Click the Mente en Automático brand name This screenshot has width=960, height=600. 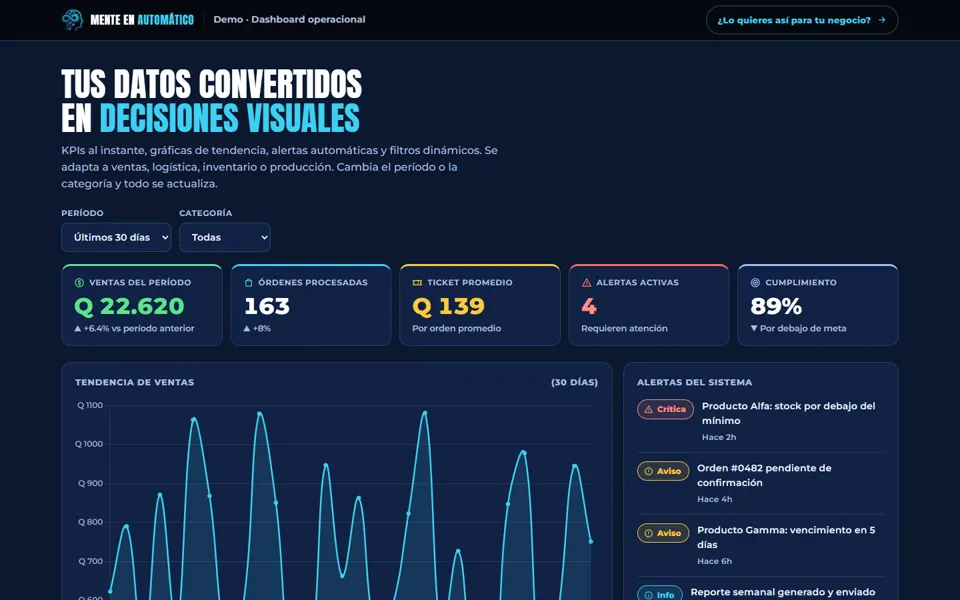click(x=142, y=20)
